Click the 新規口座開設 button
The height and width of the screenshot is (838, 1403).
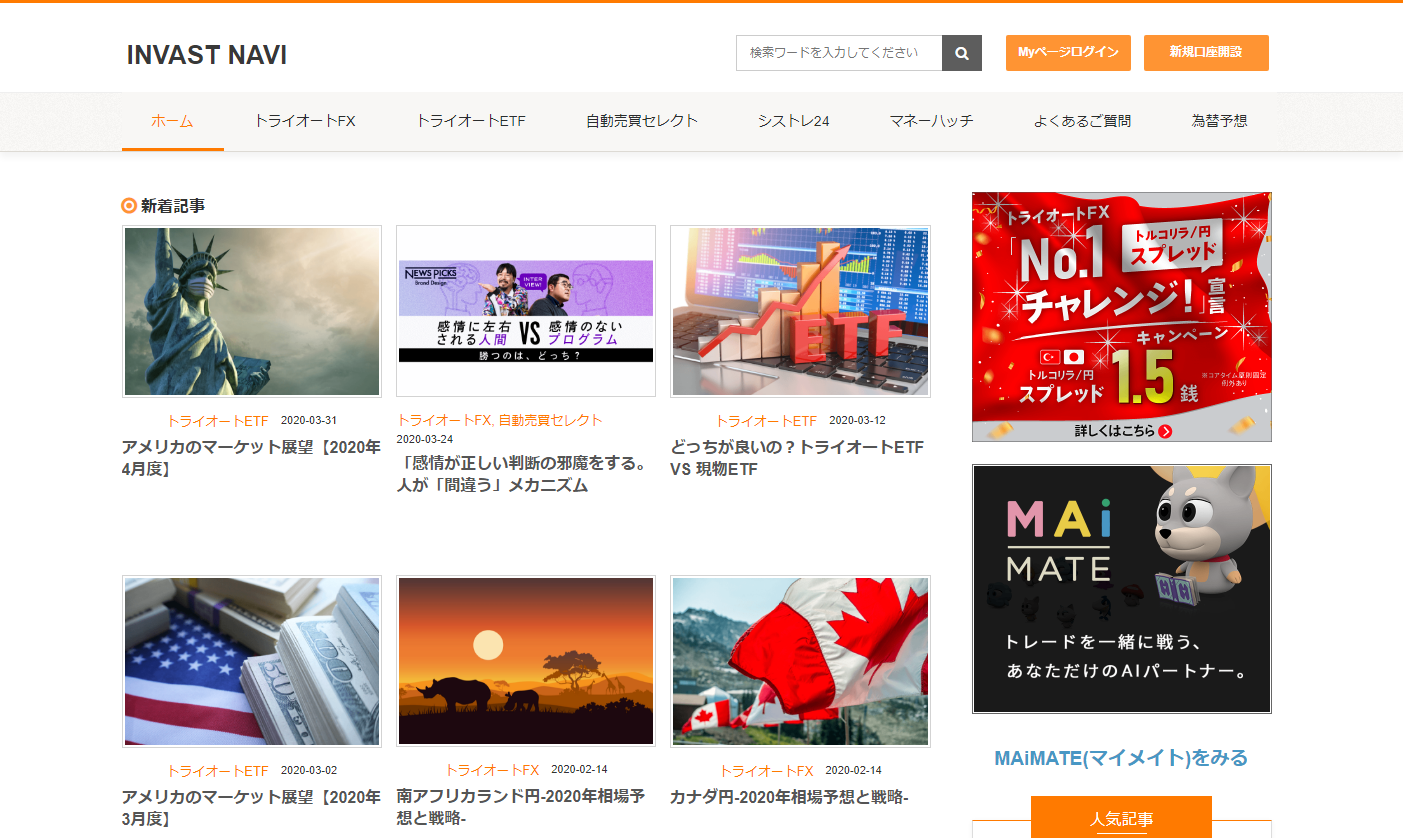[x=1205, y=53]
